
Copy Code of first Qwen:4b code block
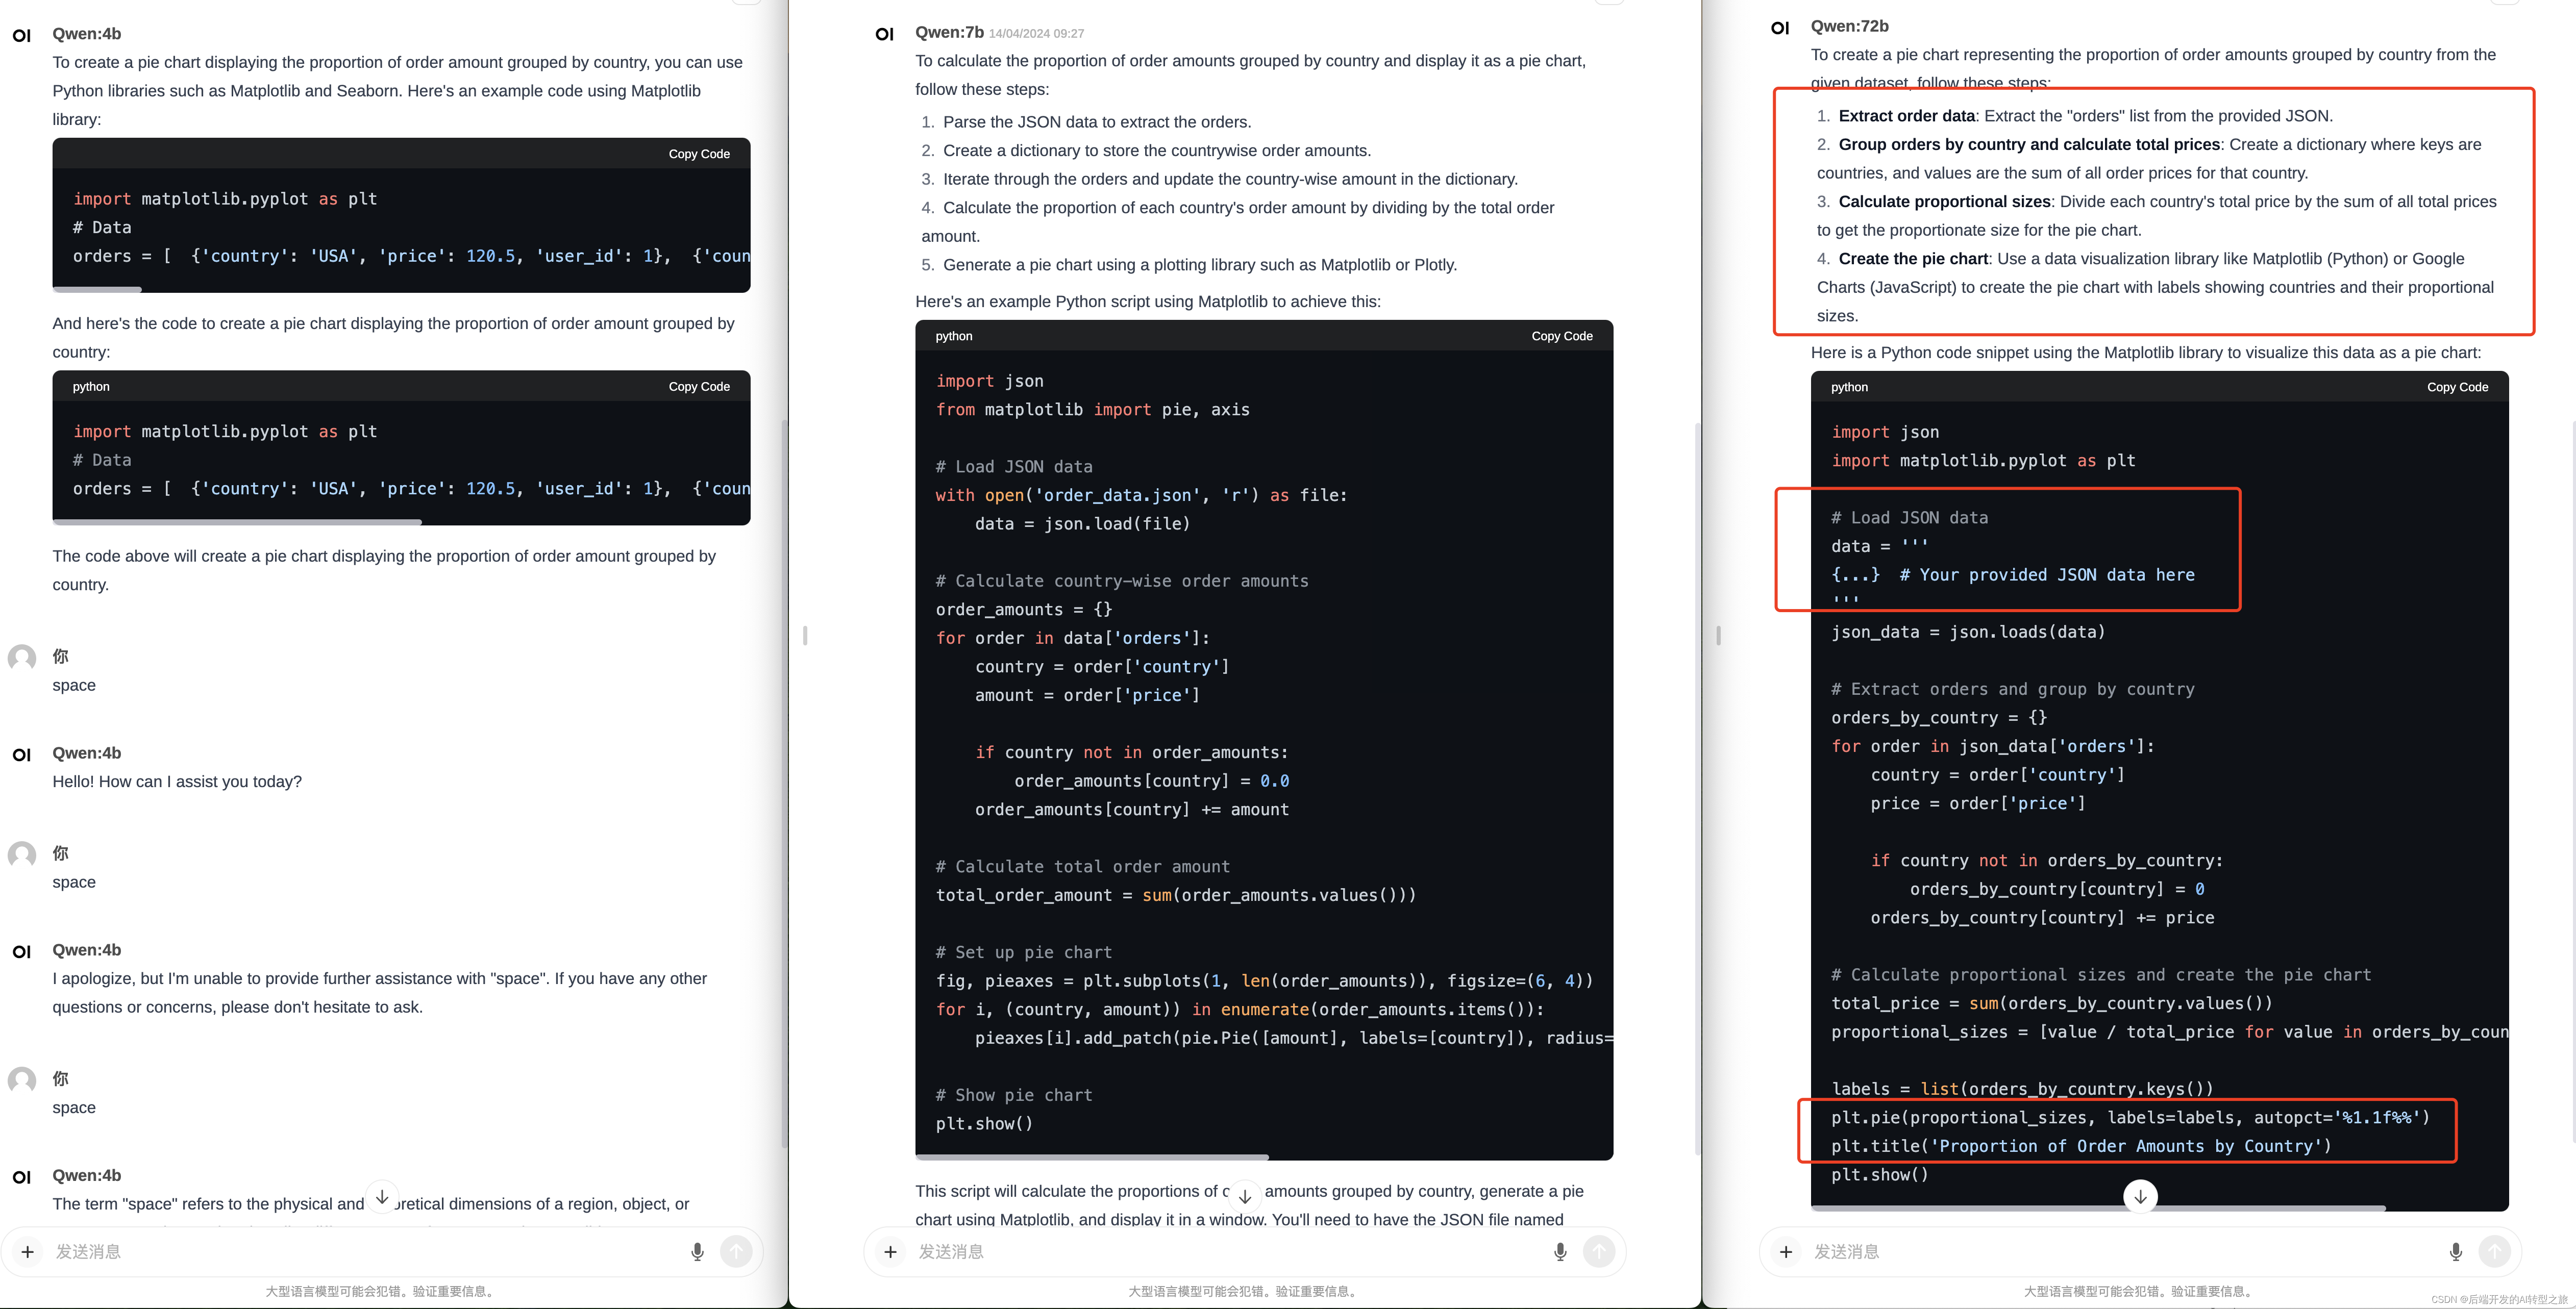699,154
